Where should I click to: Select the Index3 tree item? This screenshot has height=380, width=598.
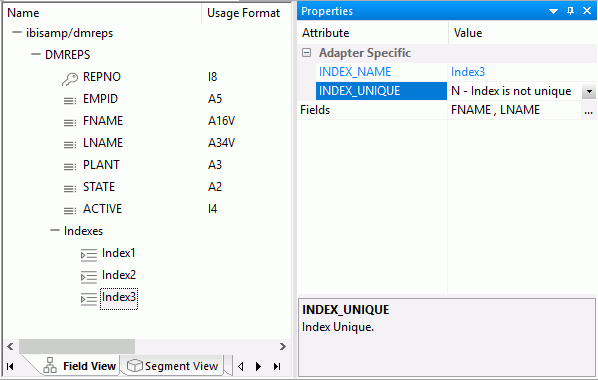(119, 297)
